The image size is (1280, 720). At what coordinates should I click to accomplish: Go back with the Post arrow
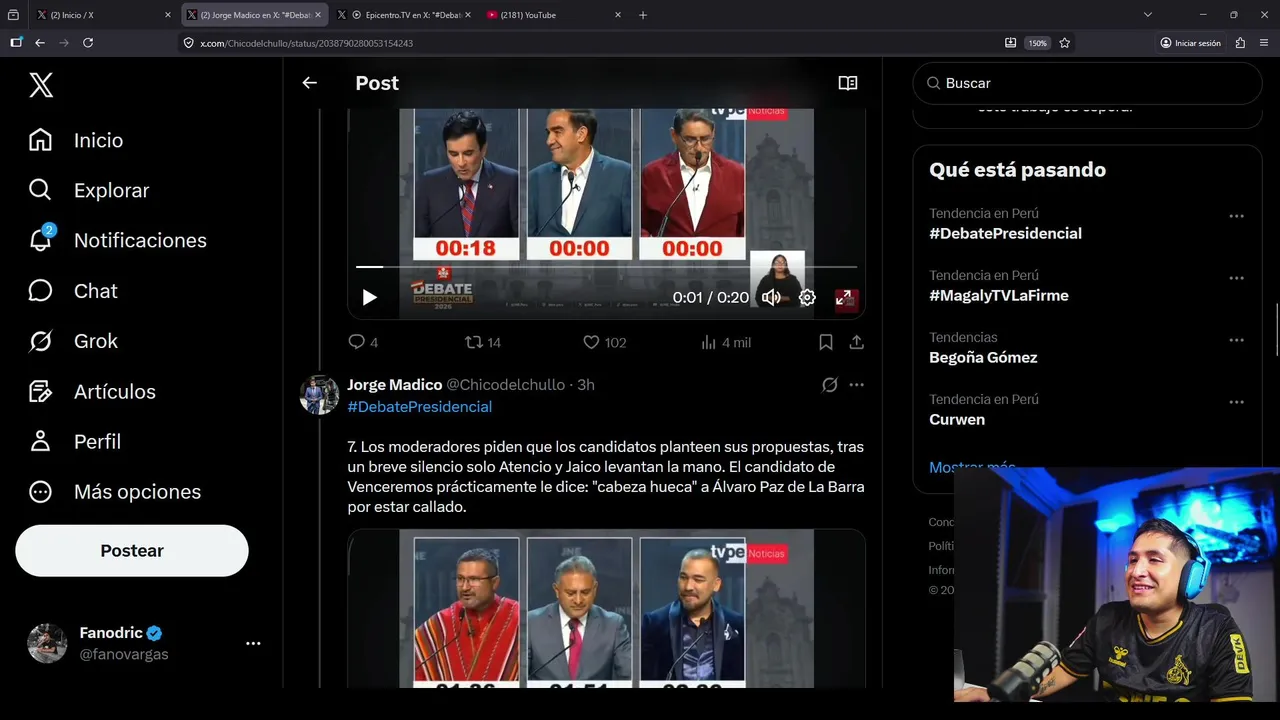[309, 83]
